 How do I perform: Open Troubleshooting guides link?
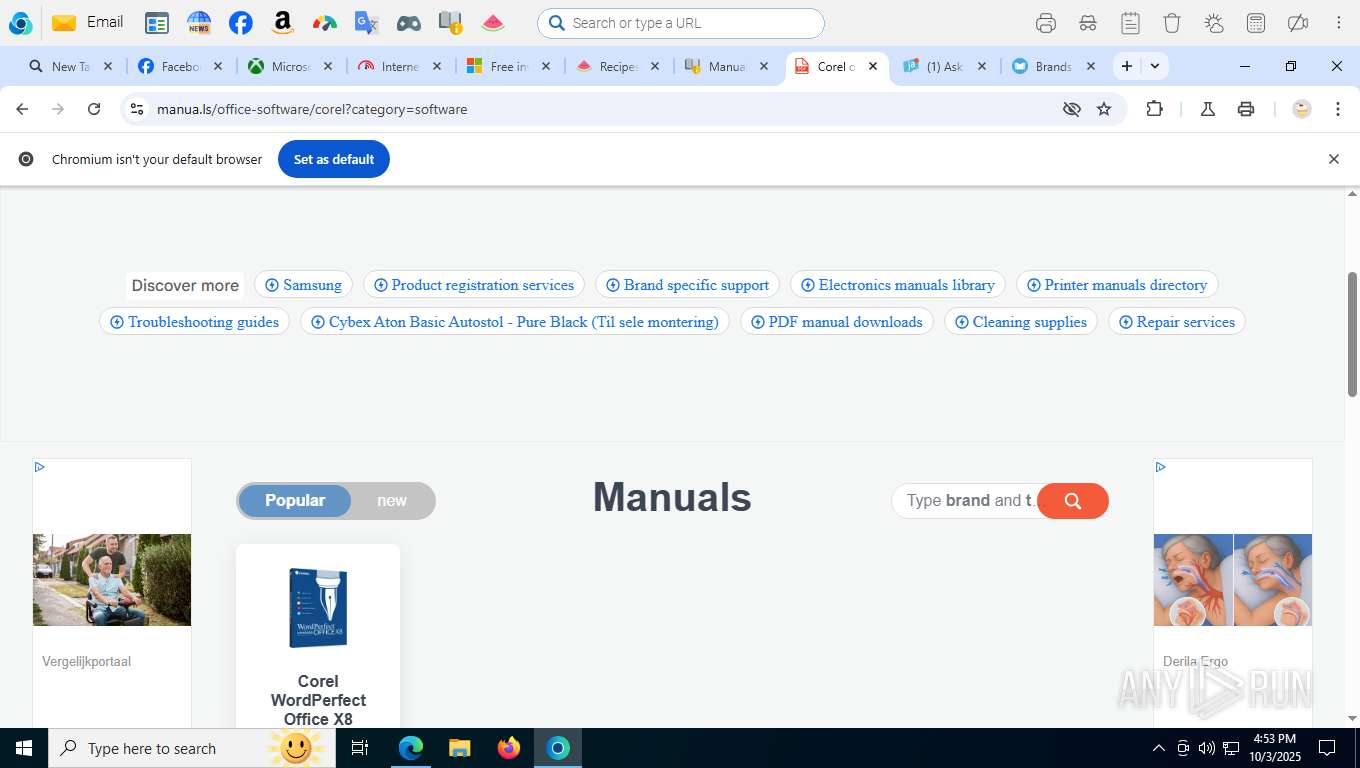(194, 322)
